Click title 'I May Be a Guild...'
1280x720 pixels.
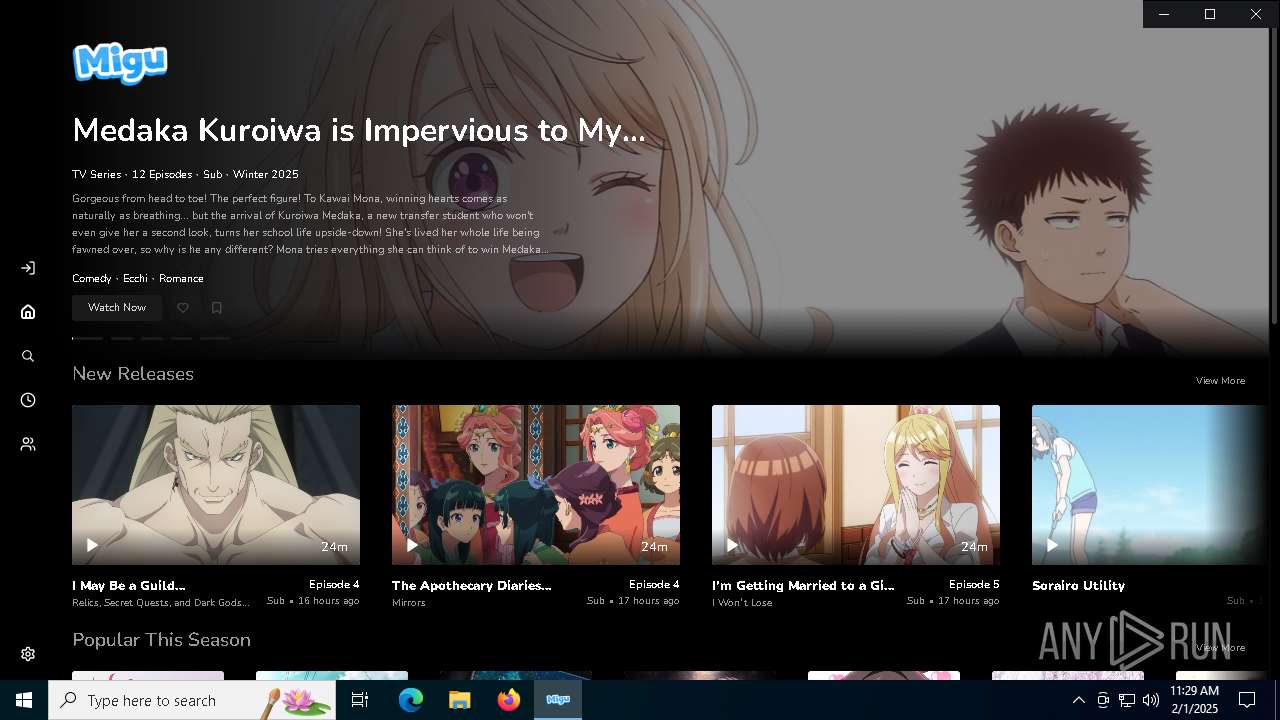pos(129,585)
